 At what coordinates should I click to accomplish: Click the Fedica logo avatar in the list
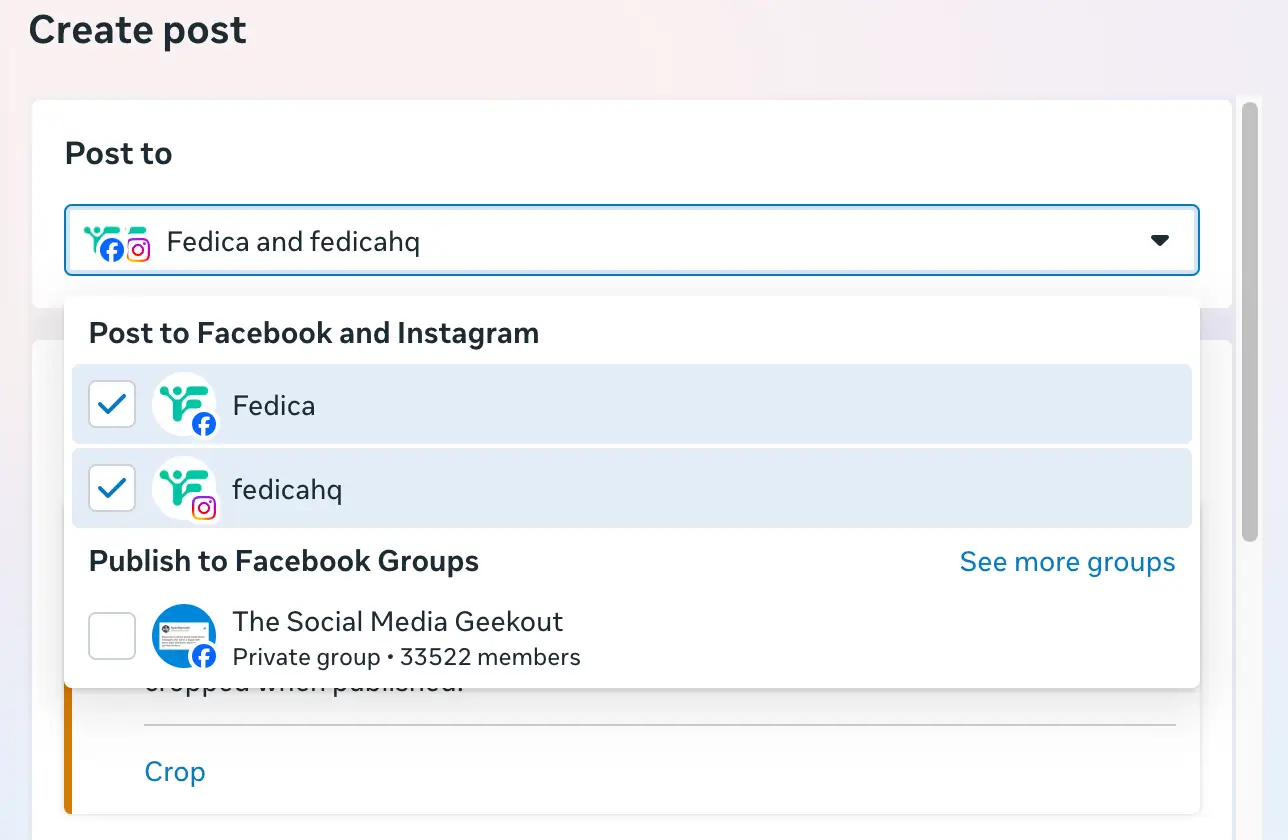(x=181, y=401)
